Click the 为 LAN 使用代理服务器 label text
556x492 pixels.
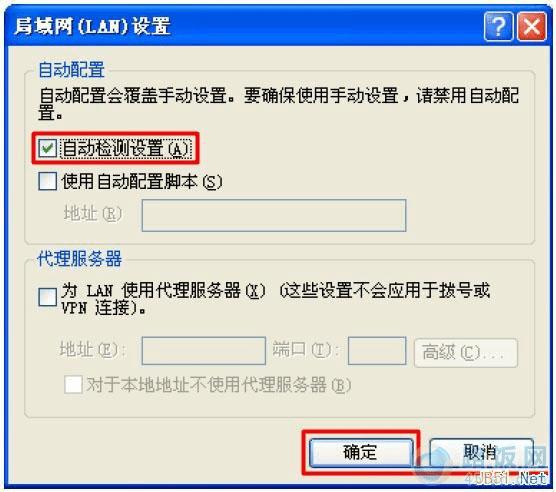163,291
